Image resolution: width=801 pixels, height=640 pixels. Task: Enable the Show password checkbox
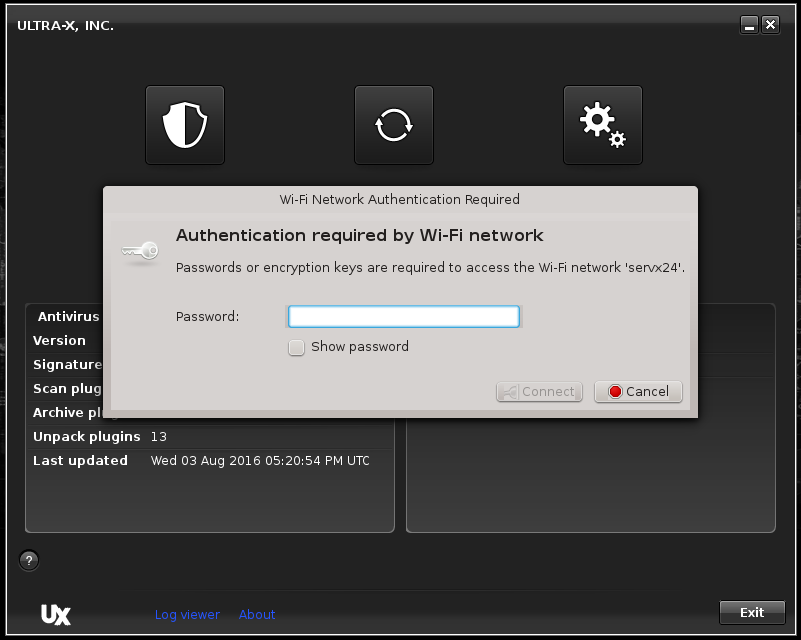tap(296, 347)
